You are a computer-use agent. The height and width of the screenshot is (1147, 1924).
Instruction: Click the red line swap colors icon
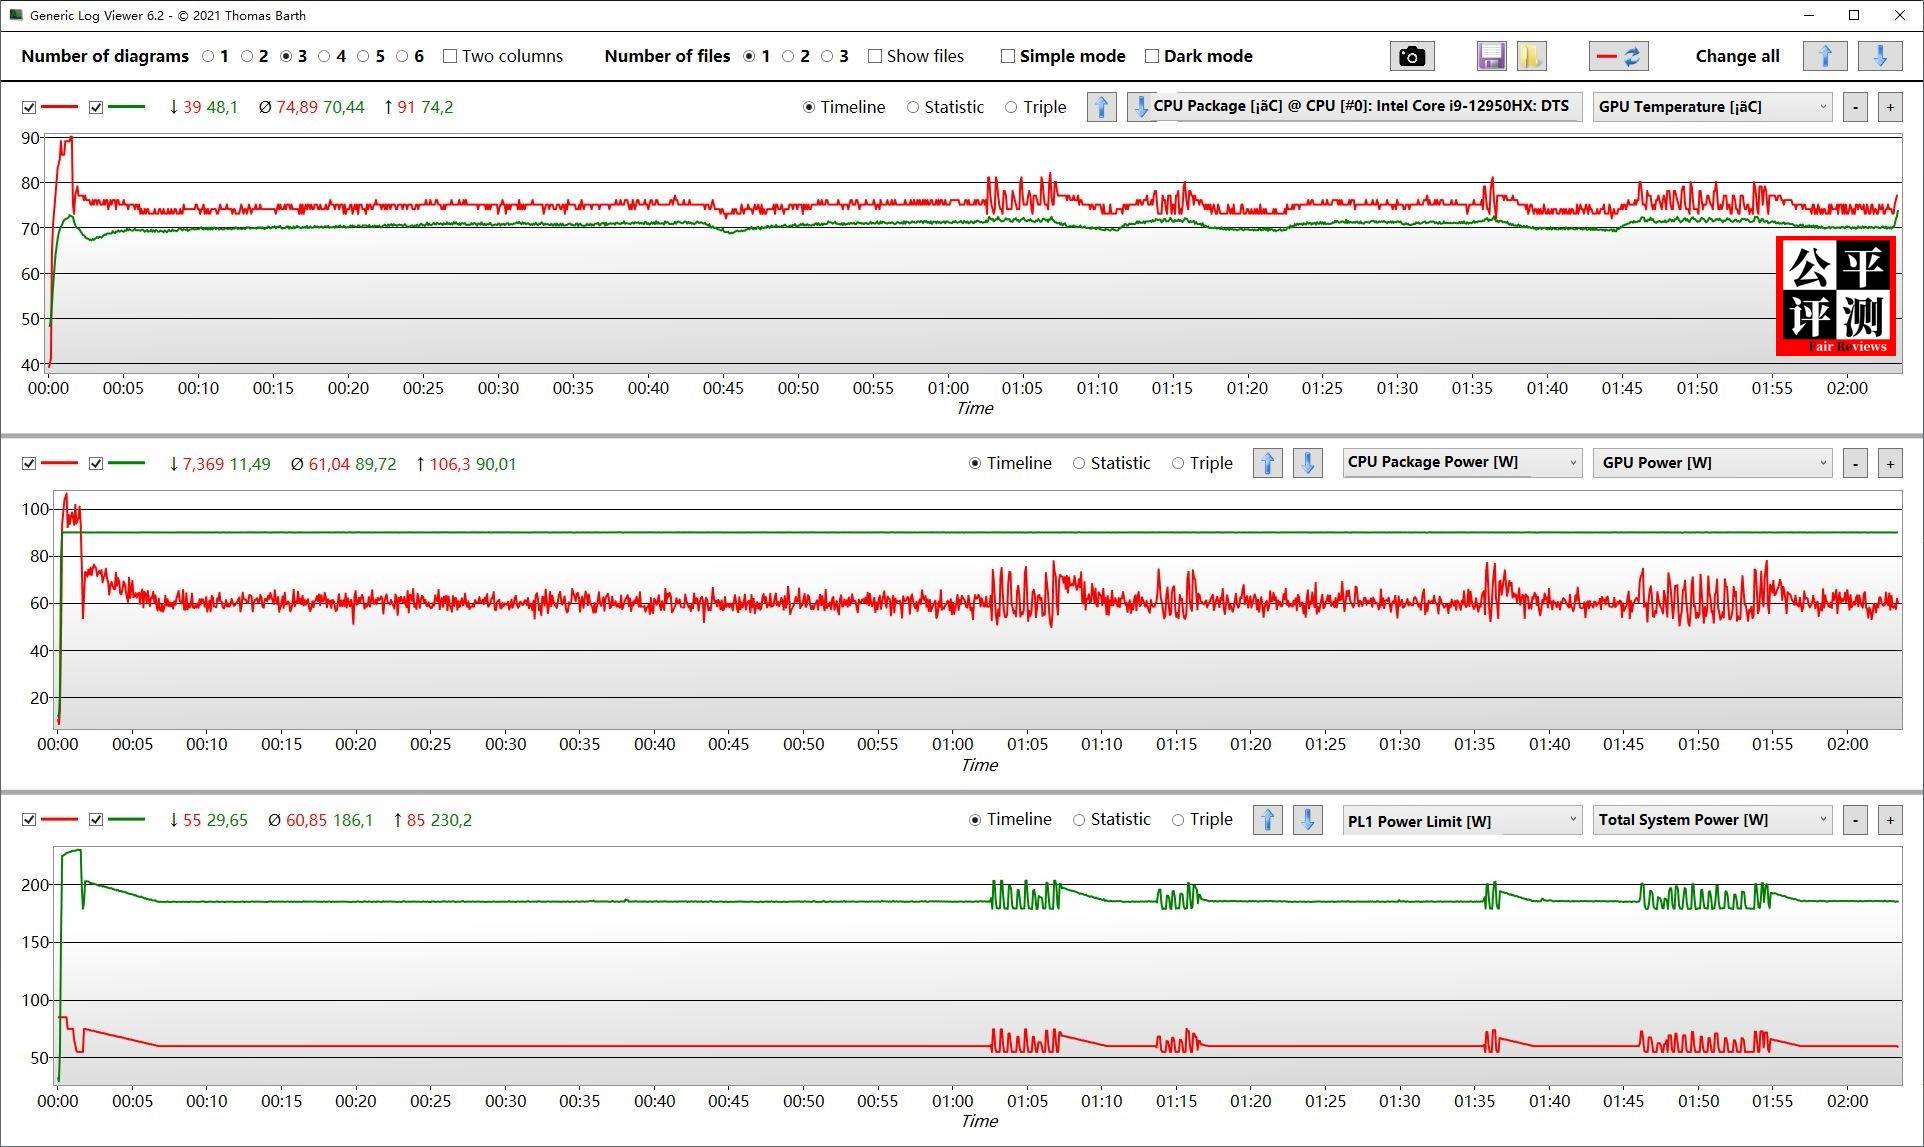tap(1618, 56)
